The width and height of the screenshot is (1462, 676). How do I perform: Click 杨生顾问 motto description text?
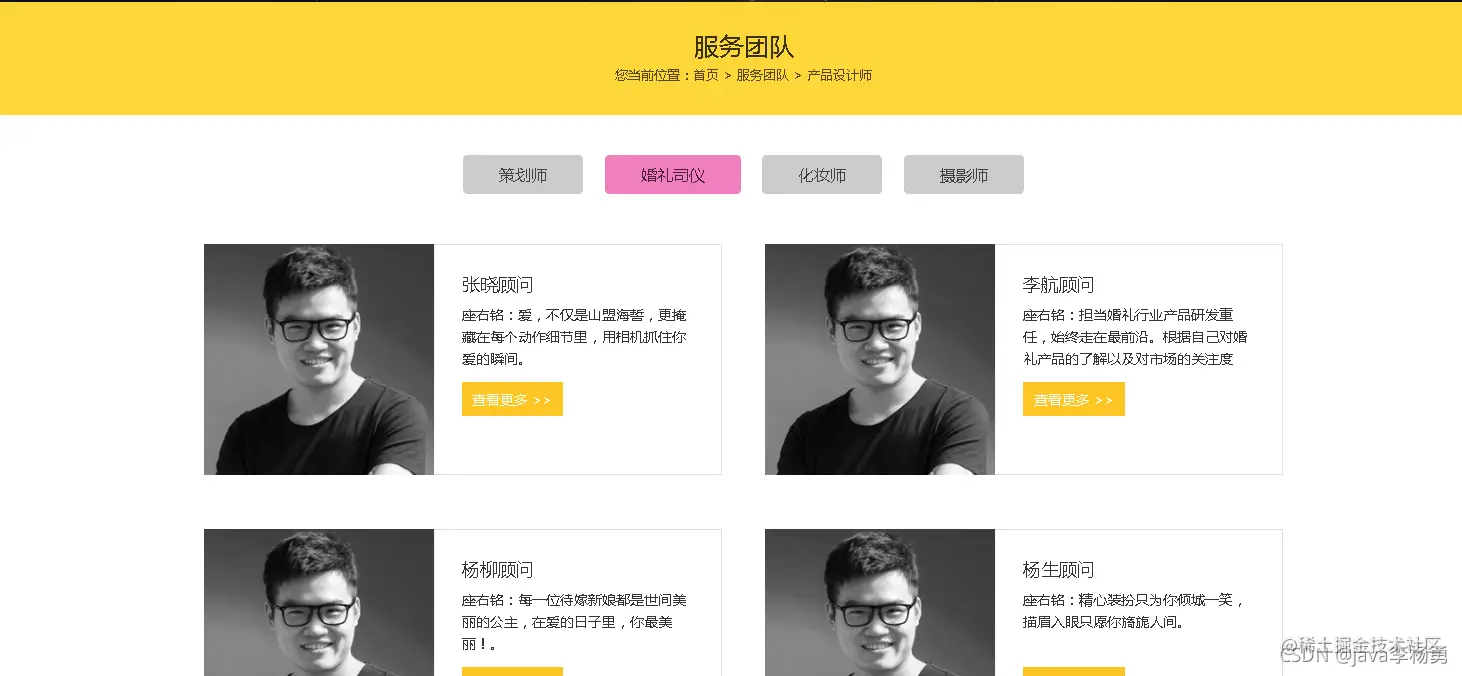(x=1134, y=611)
